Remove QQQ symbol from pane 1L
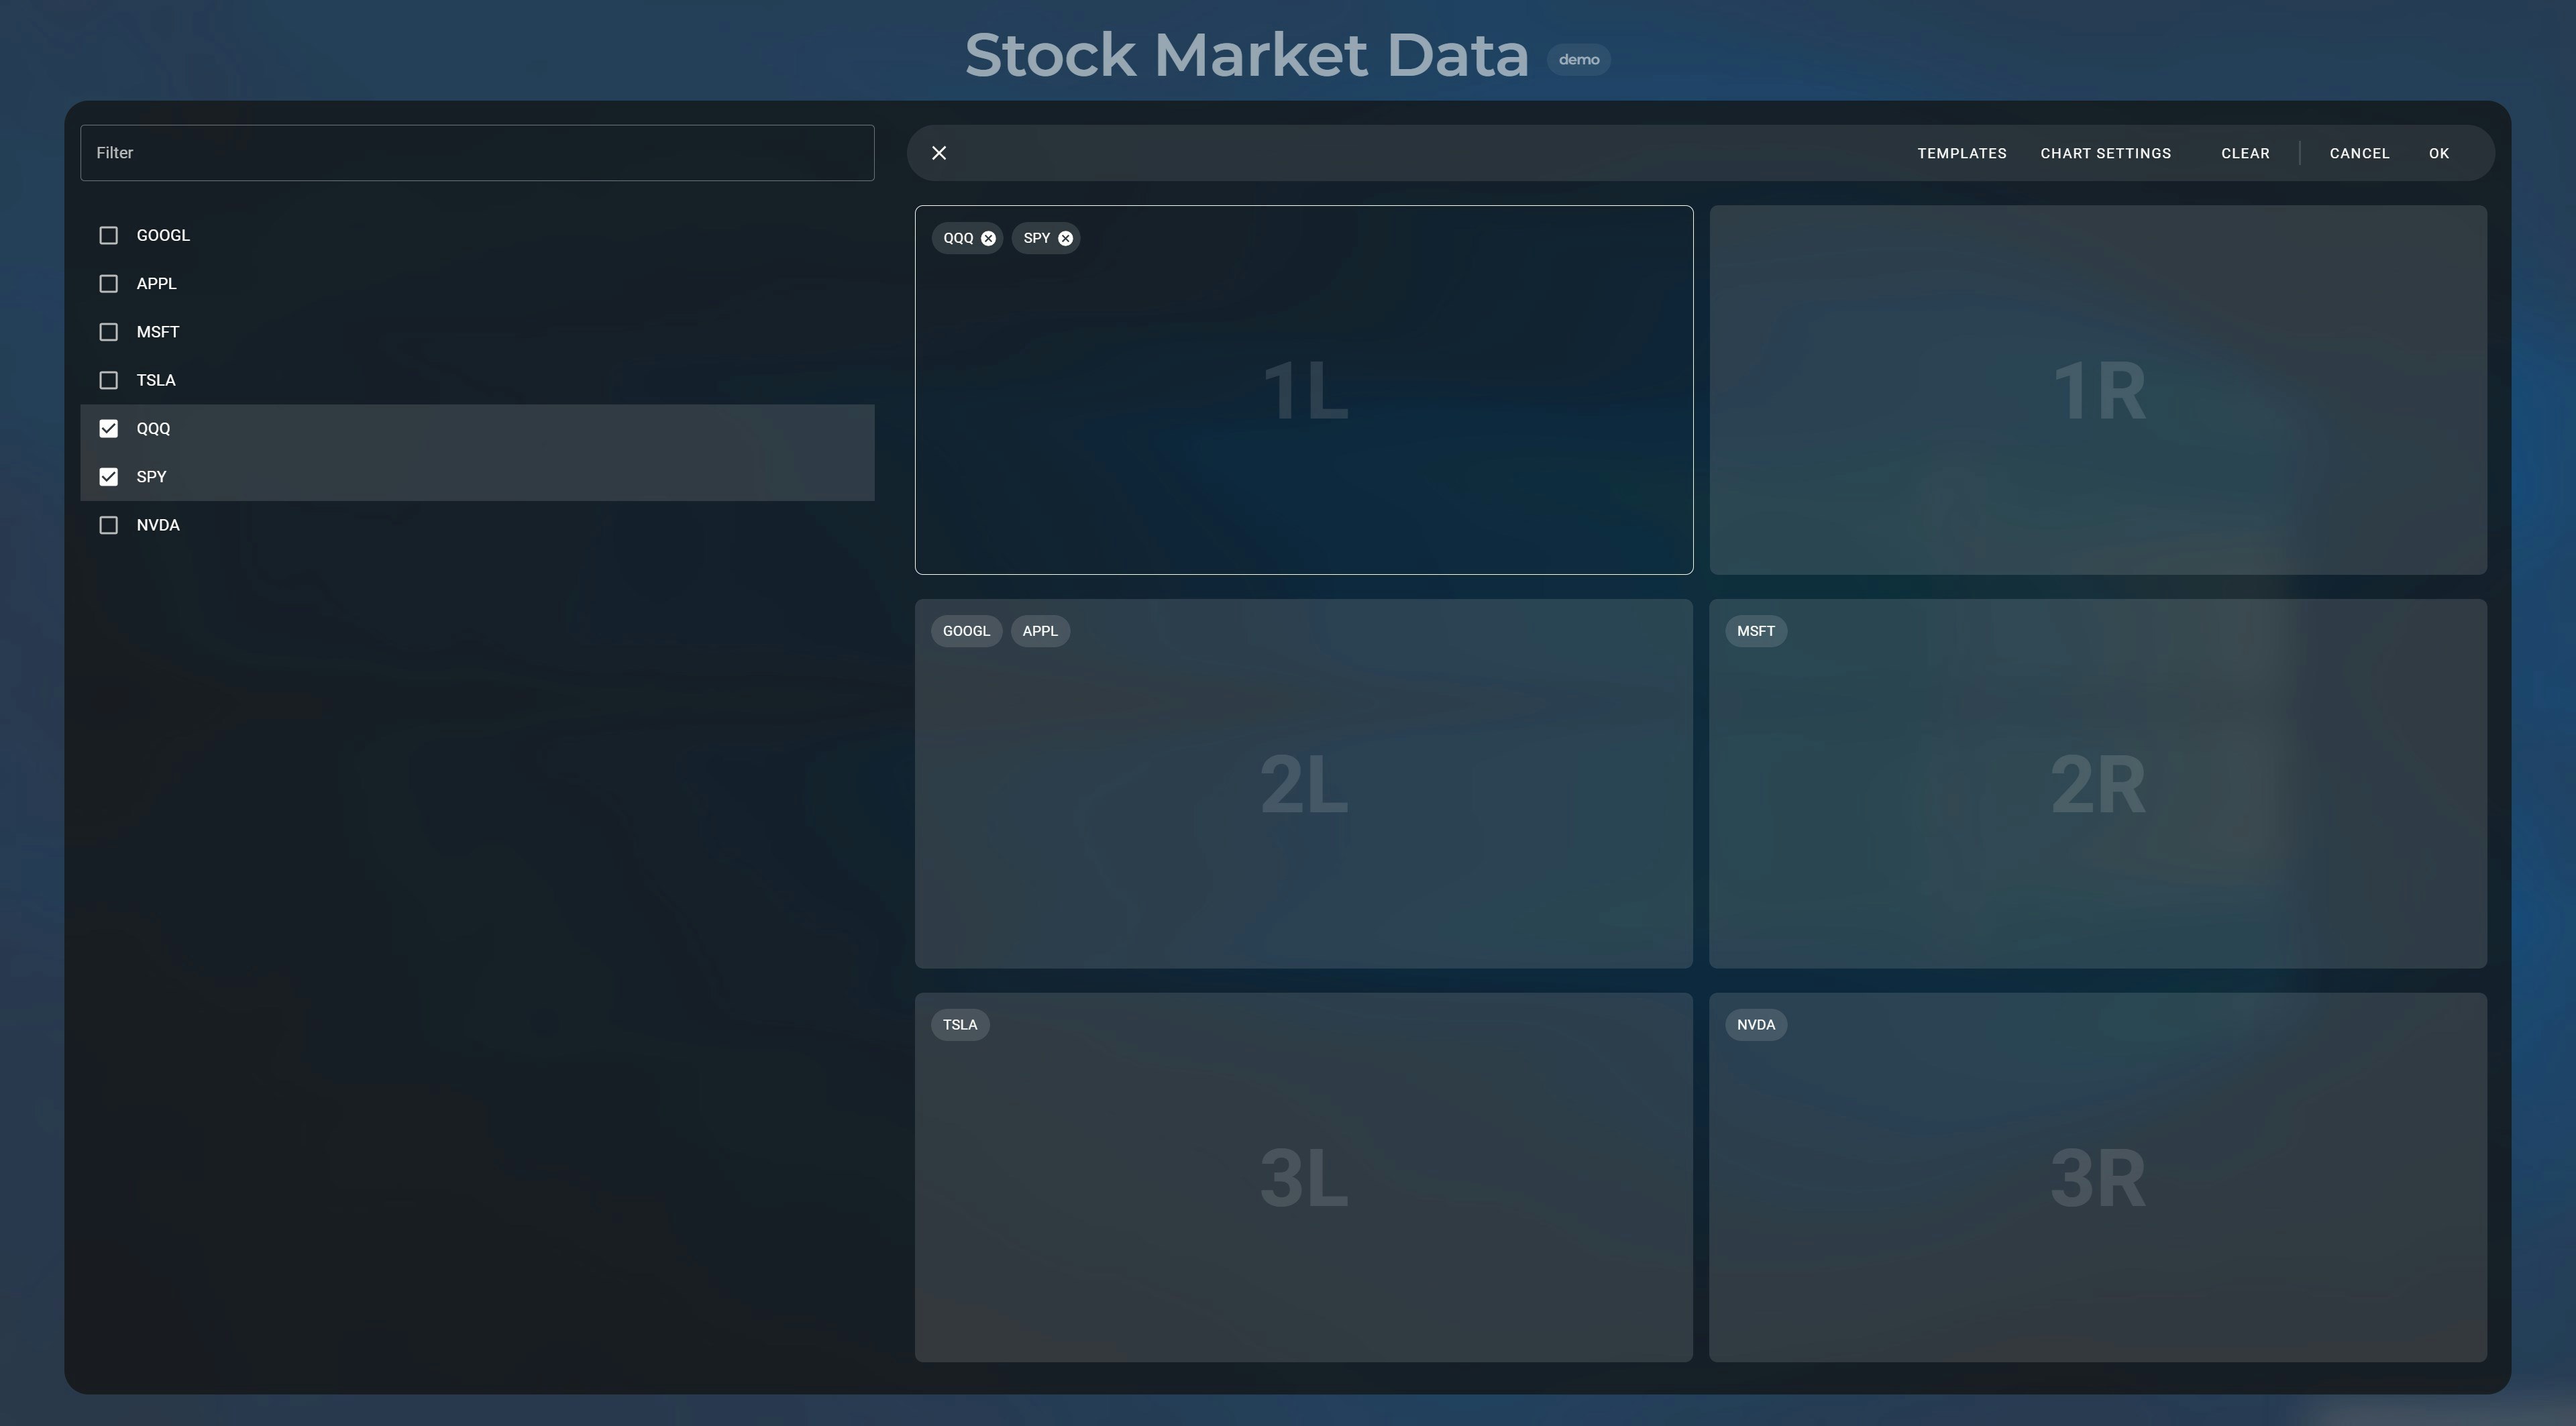The width and height of the screenshot is (2576, 1426). tap(989, 238)
